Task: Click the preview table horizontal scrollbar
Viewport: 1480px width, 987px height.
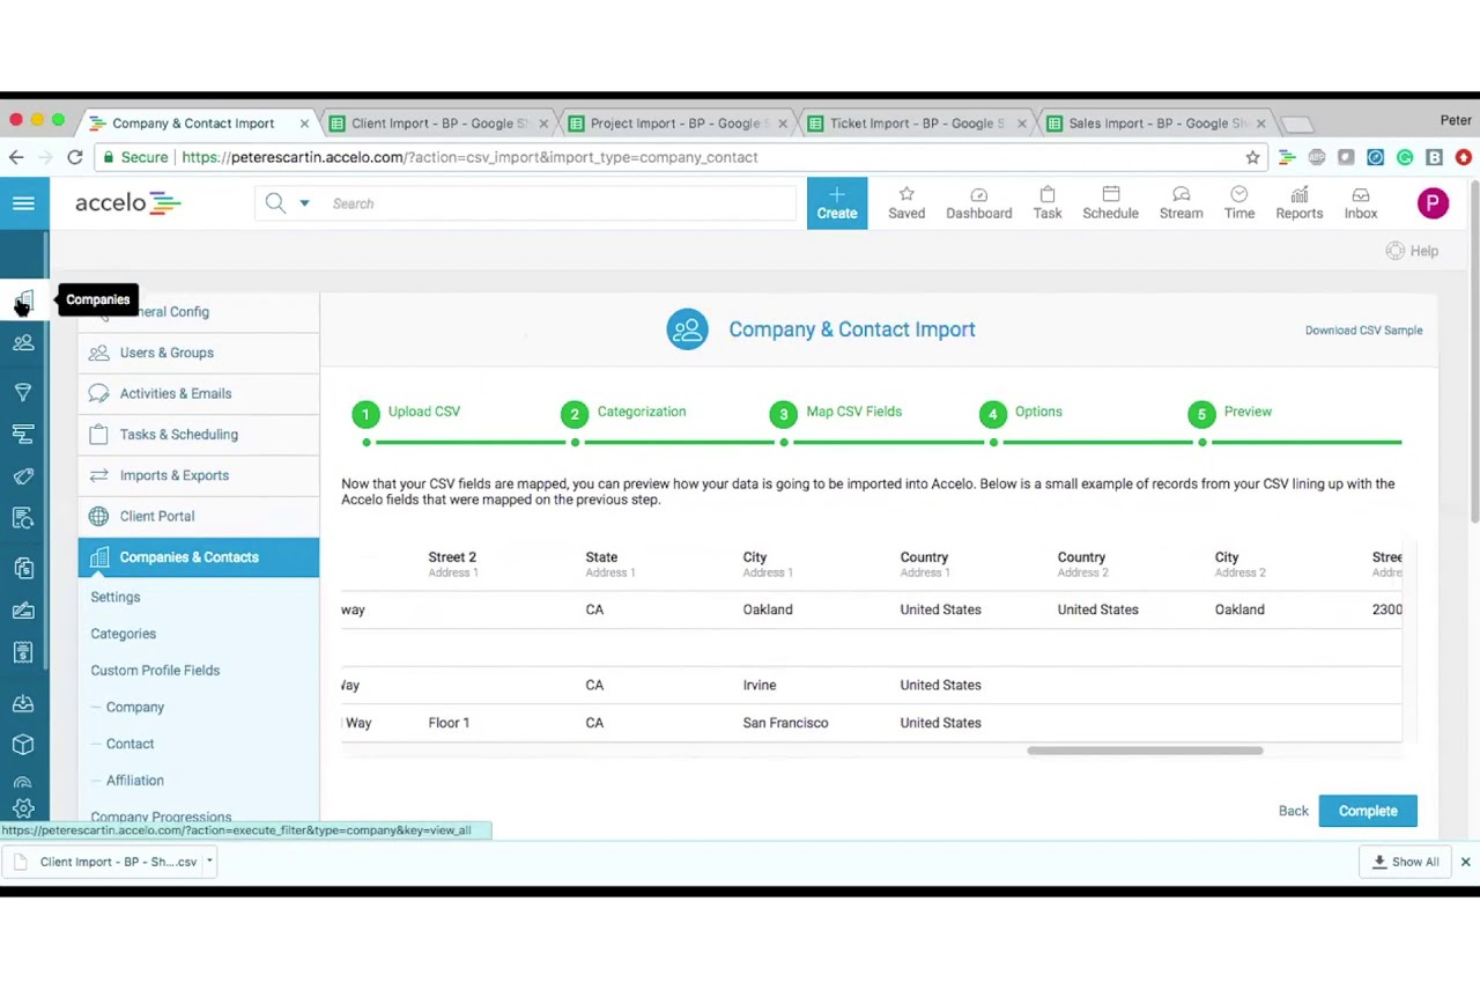Action: (x=1145, y=750)
